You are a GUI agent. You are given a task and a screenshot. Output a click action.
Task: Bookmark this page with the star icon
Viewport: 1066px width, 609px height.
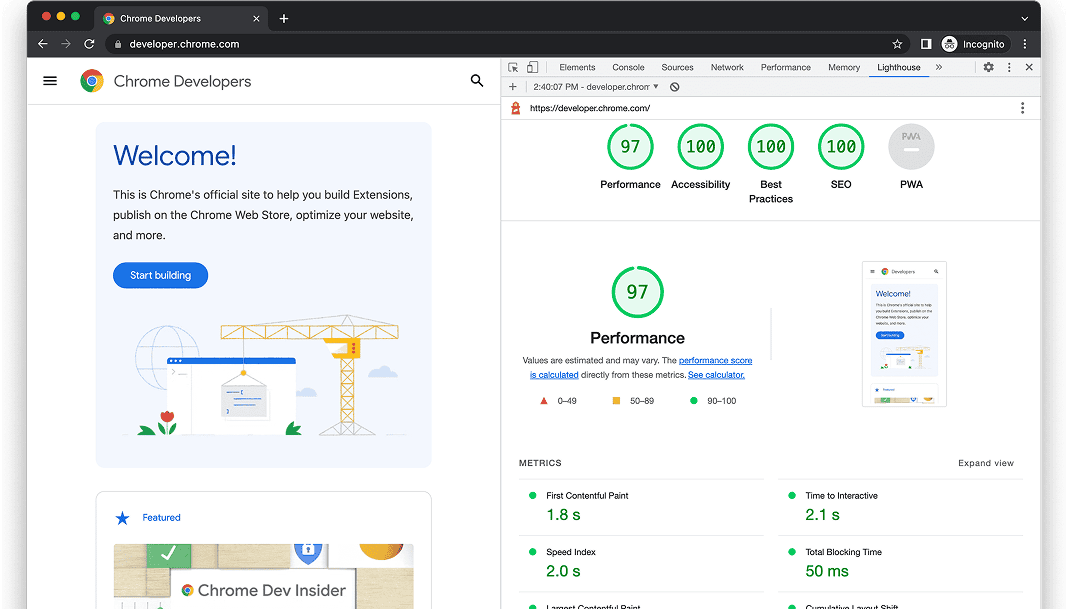pyautogui.click(x=897, y=44)
